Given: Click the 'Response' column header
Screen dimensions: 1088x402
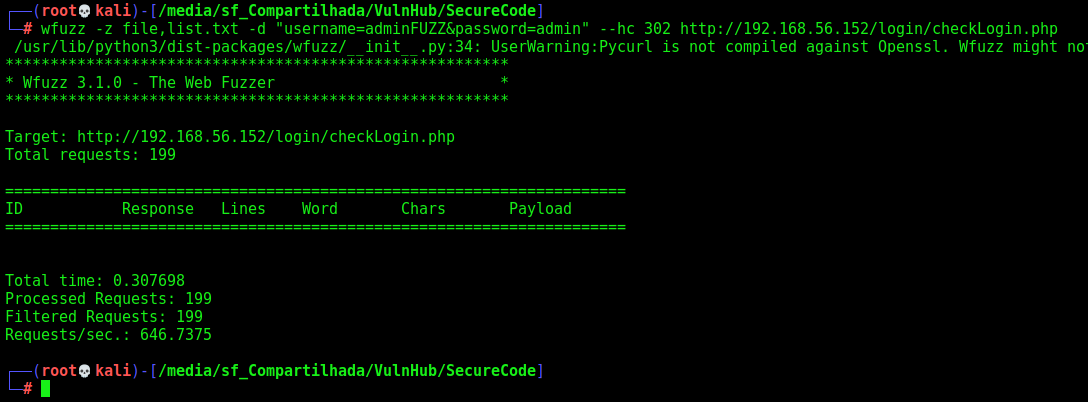Looking at the screenshot, I should click(158, 209).
